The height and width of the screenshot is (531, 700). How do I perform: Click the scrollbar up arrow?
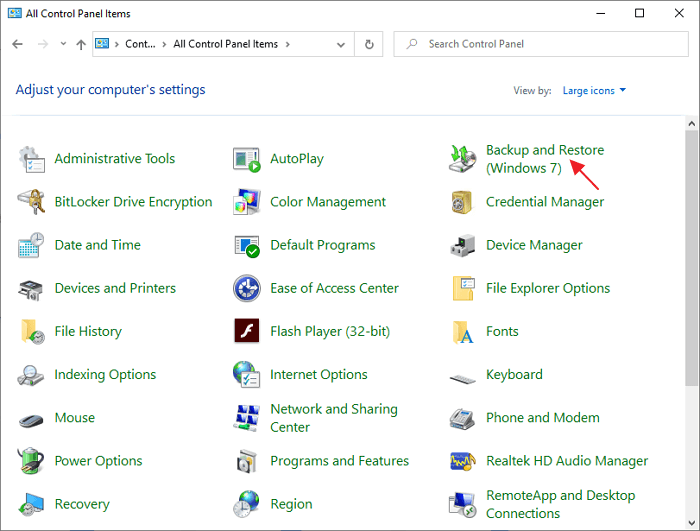click(x=692, y=123)
